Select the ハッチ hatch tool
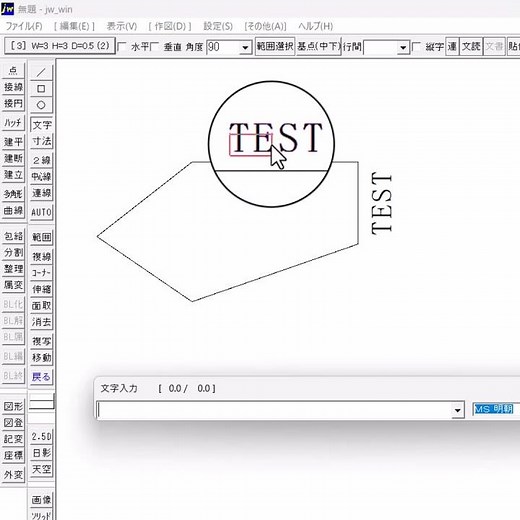The image size is (520, 520). click(x=13, y=123)
